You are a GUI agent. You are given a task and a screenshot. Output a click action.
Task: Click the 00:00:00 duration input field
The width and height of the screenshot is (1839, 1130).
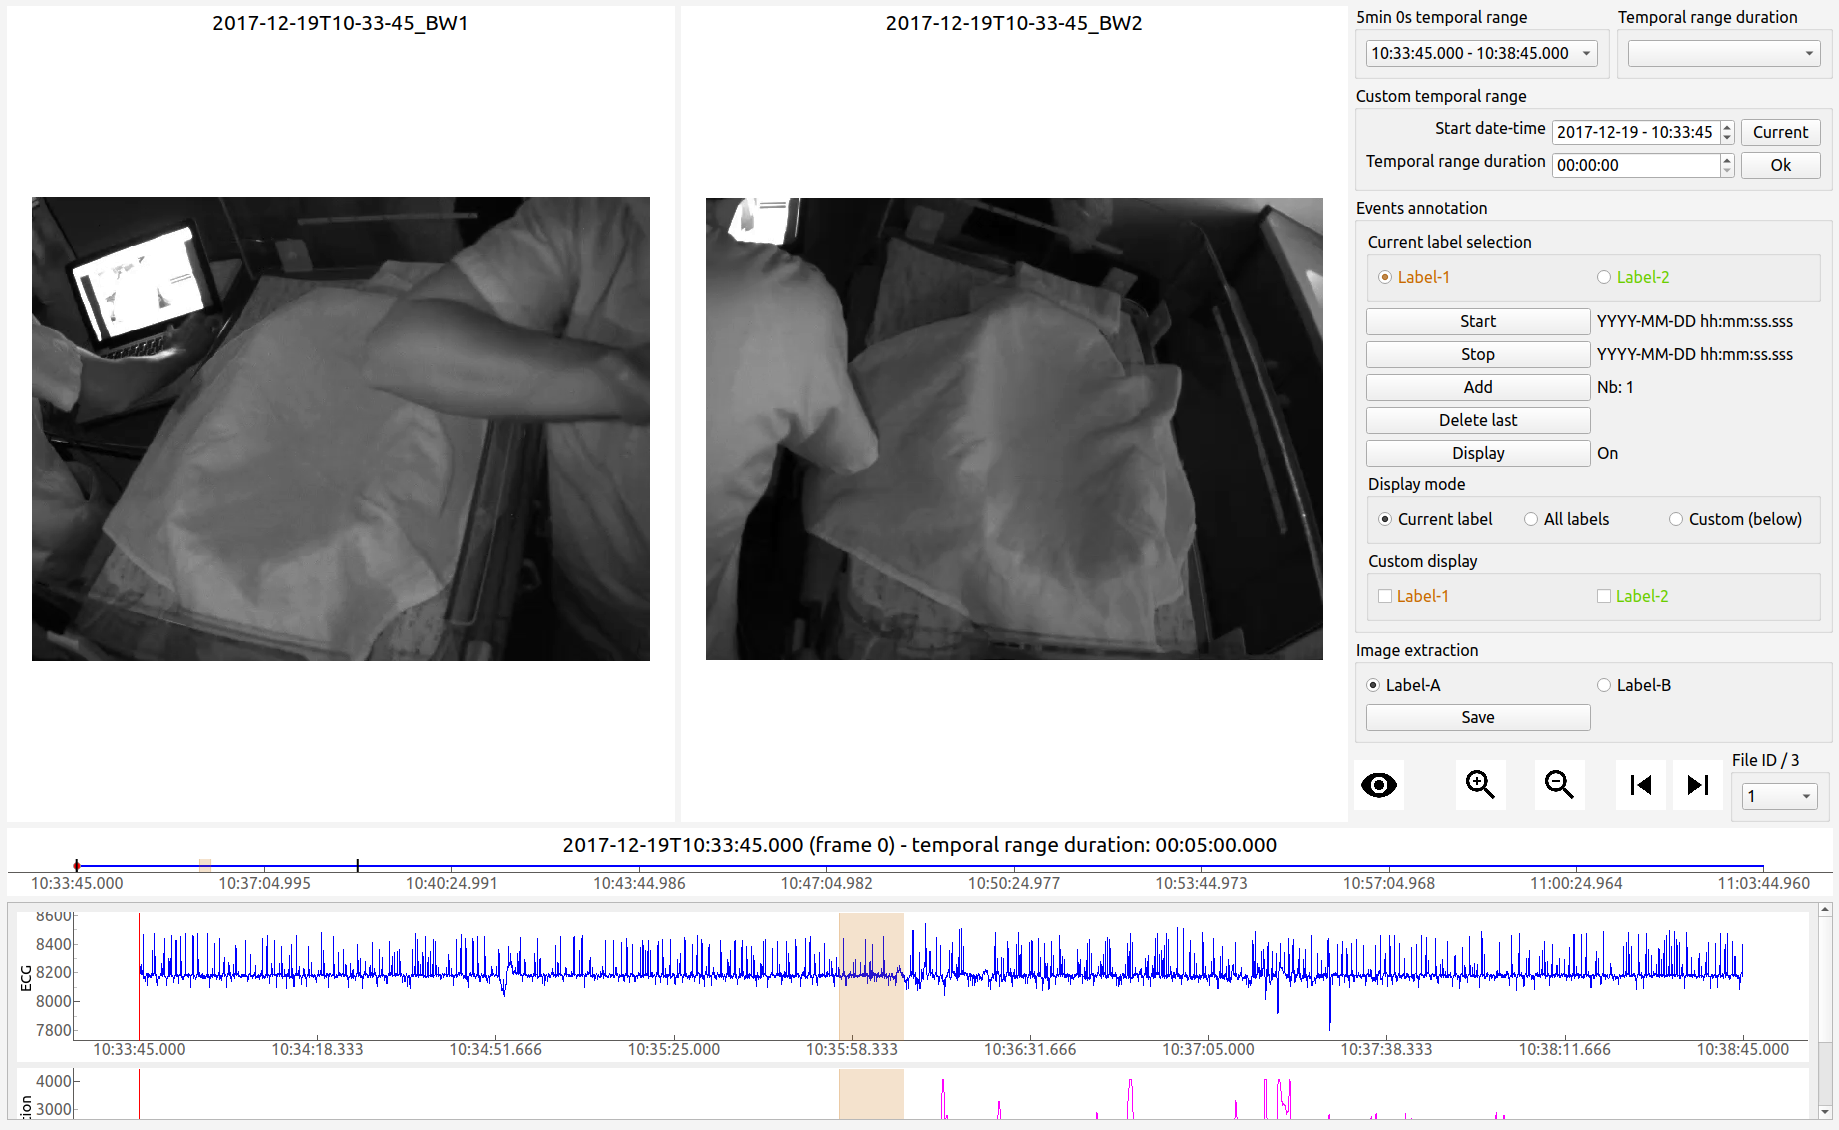pos(1636,165)
